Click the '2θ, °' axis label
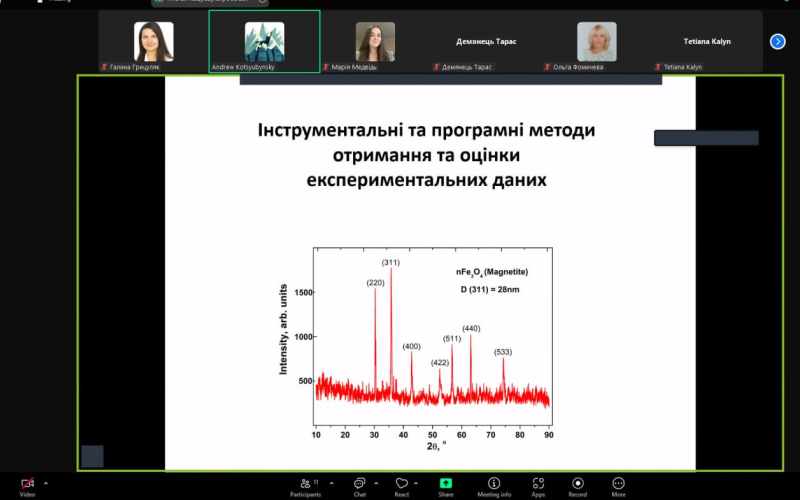The image size is (800, 500). (436, 446)
